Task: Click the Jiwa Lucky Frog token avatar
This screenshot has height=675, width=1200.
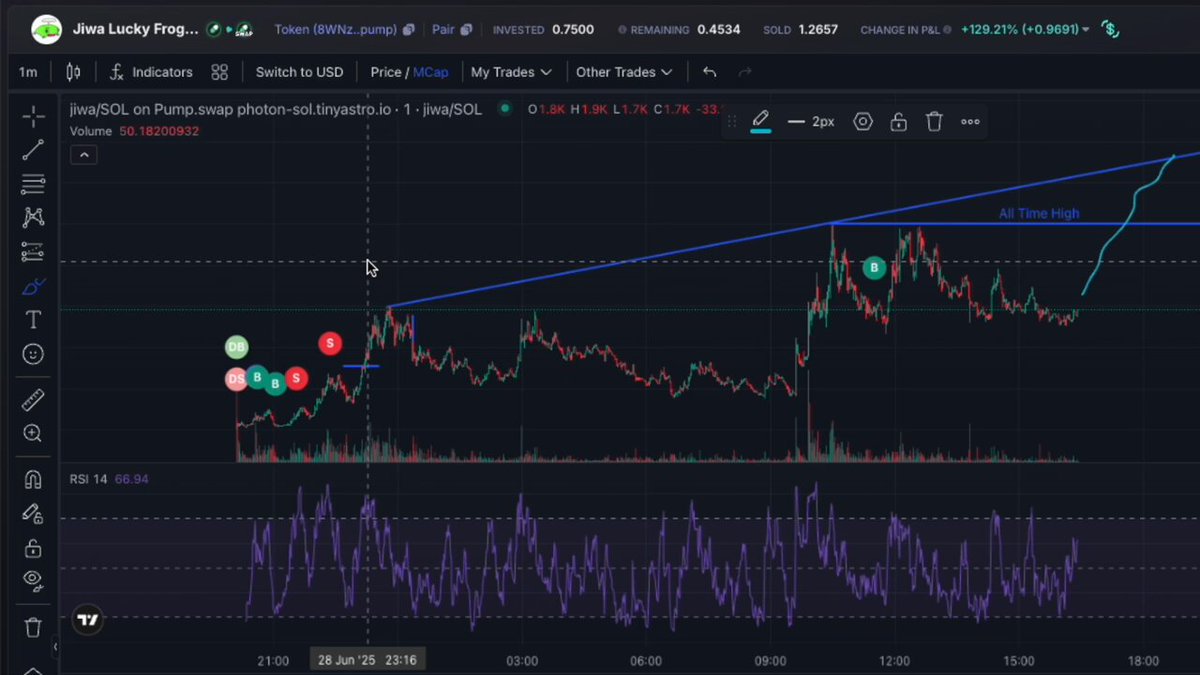Action: click(45, 29)
